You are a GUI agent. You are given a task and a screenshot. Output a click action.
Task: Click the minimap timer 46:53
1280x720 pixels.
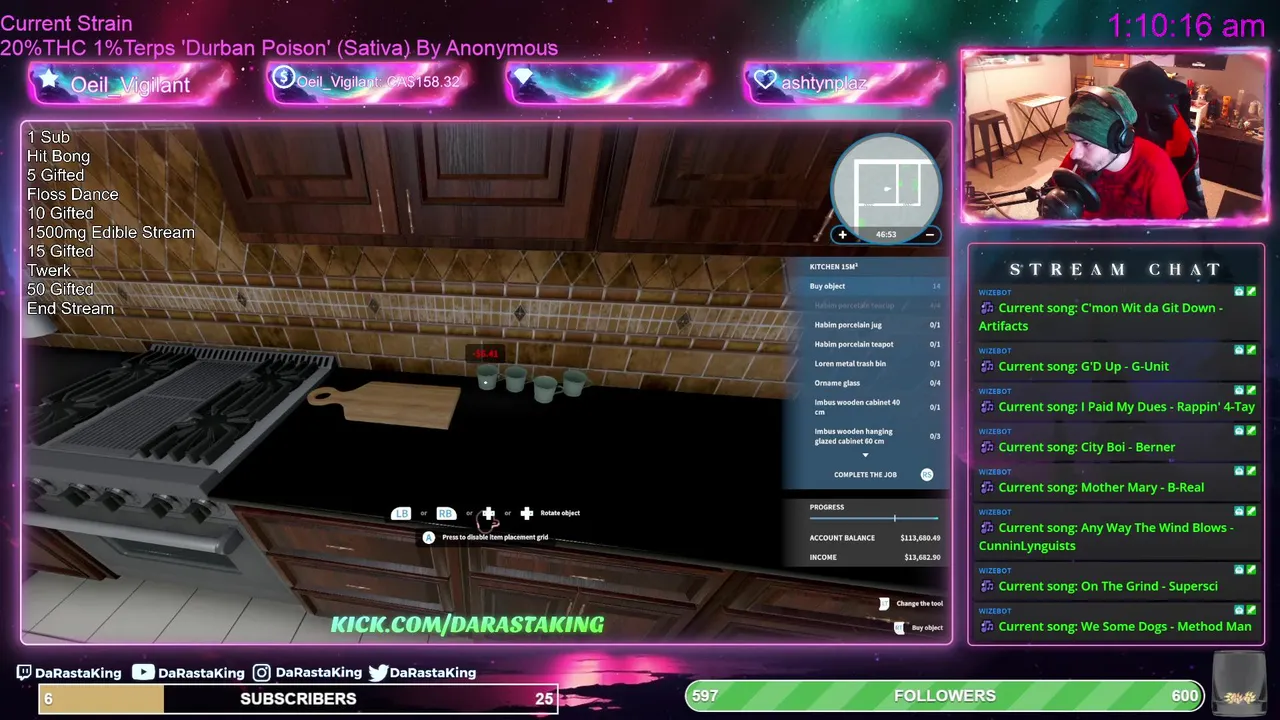click(886, 235)
